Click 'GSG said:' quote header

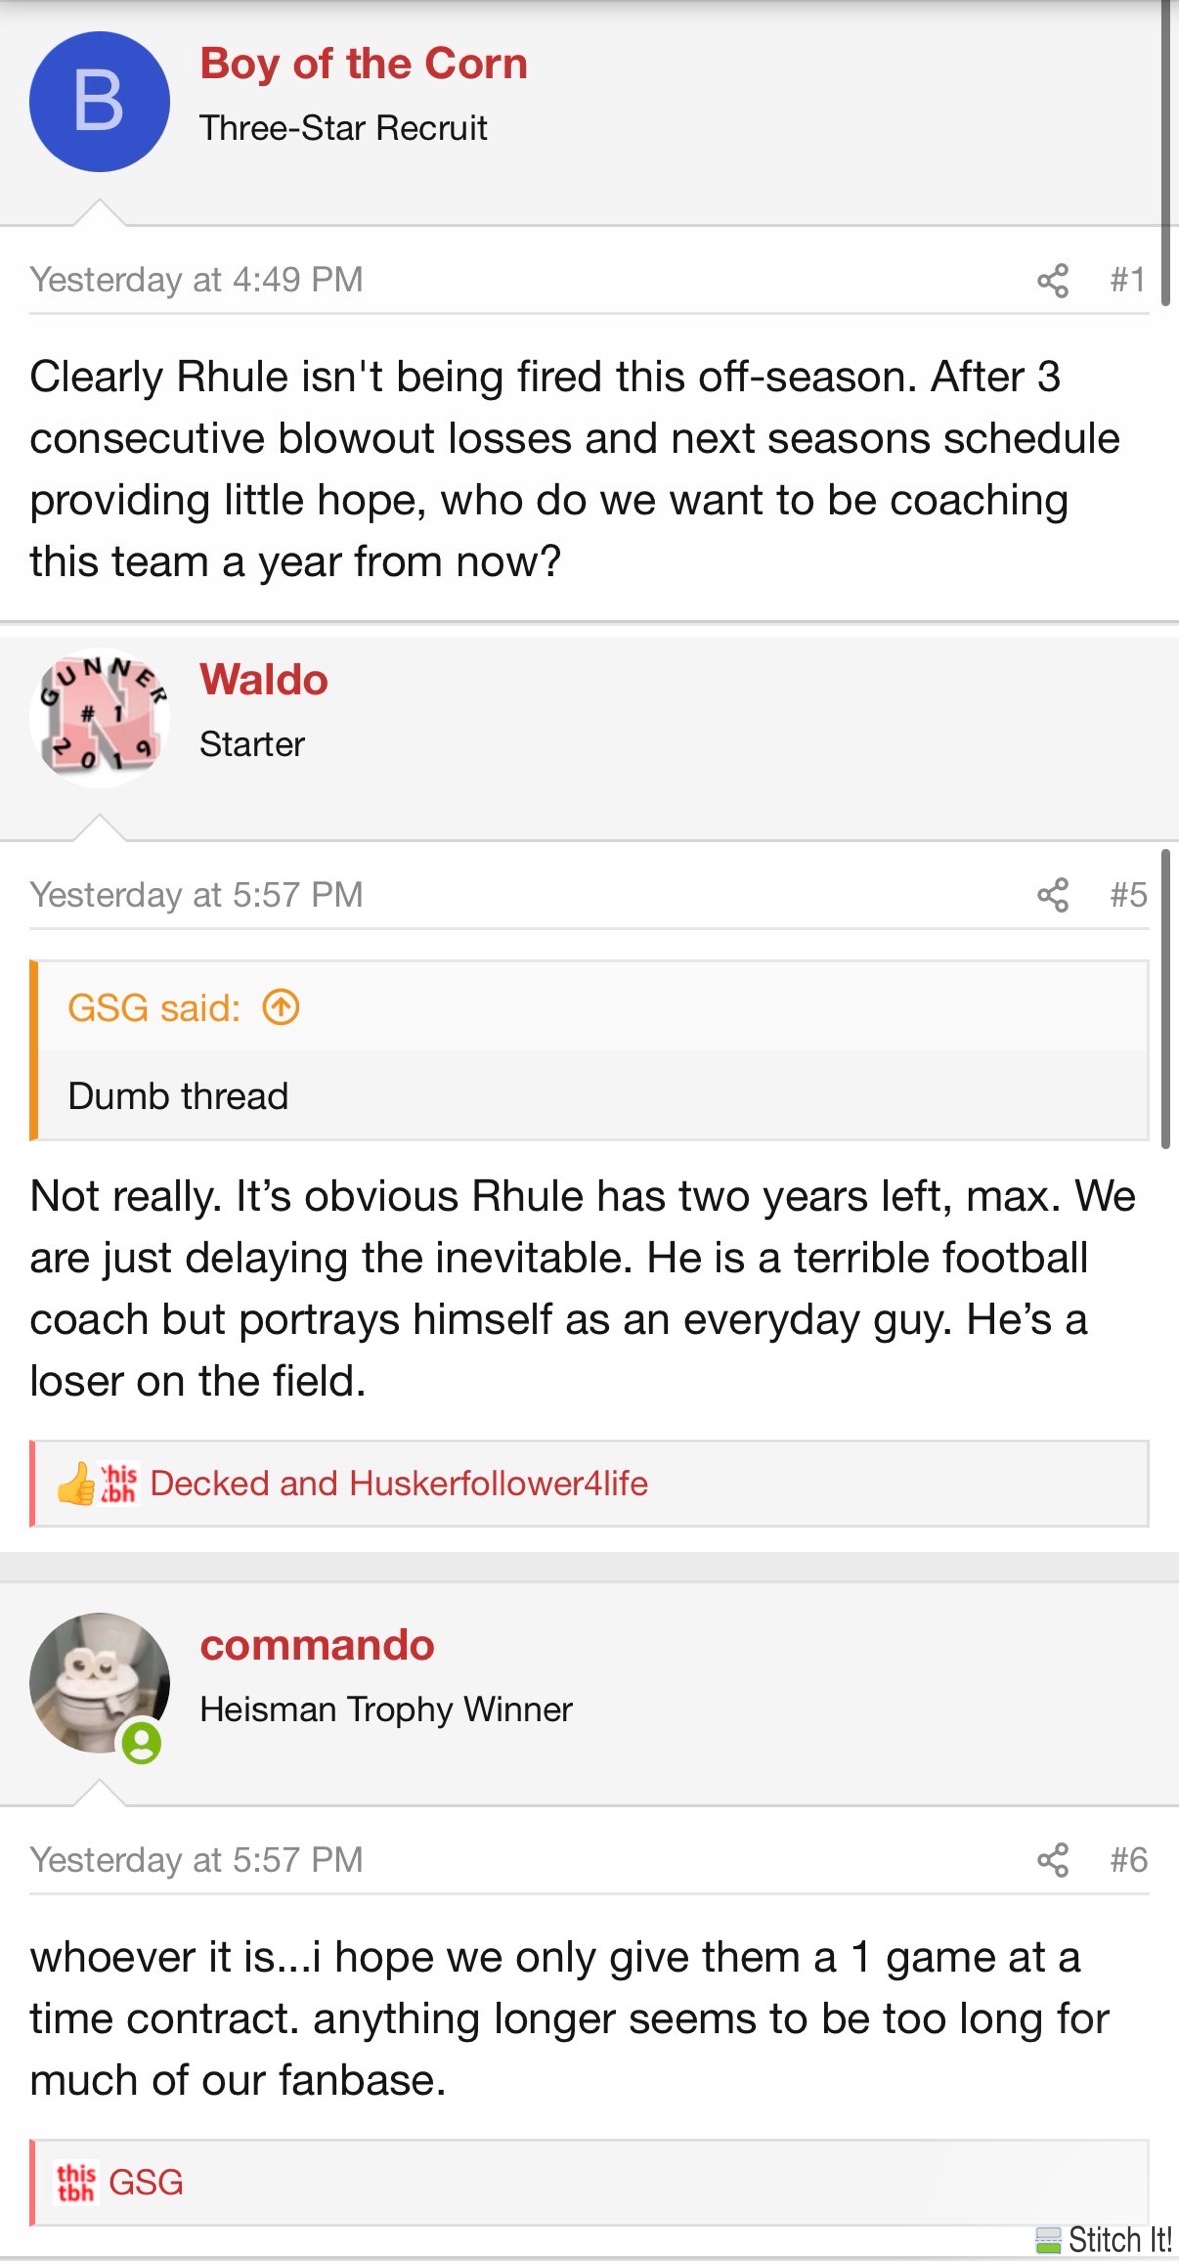(x=154, y=1008)
